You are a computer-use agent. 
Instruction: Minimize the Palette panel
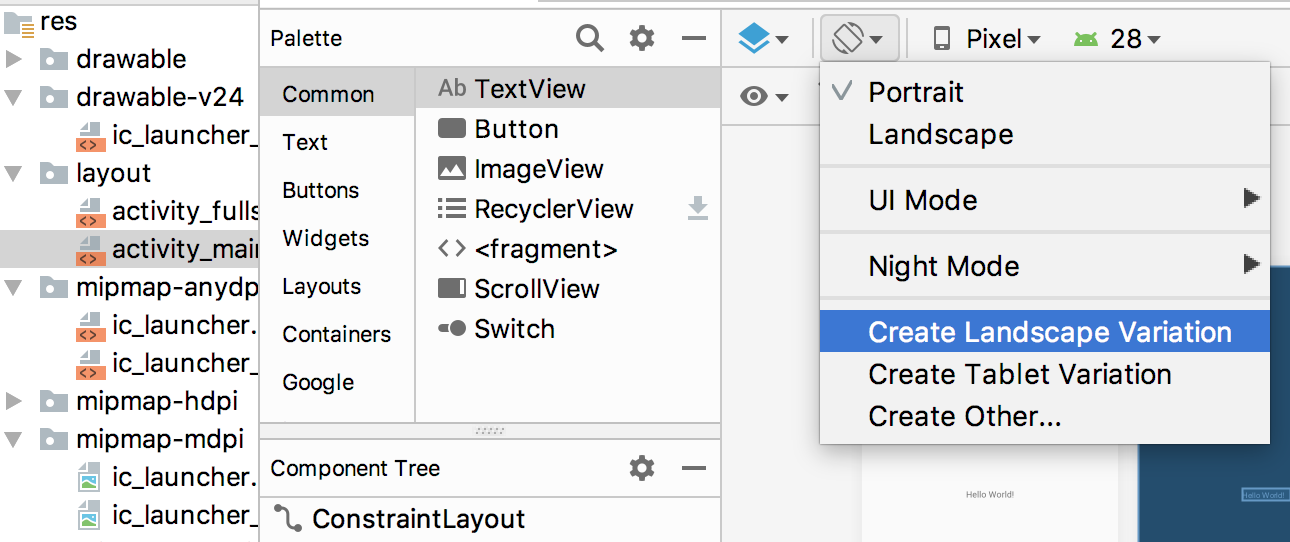point(693,39)
